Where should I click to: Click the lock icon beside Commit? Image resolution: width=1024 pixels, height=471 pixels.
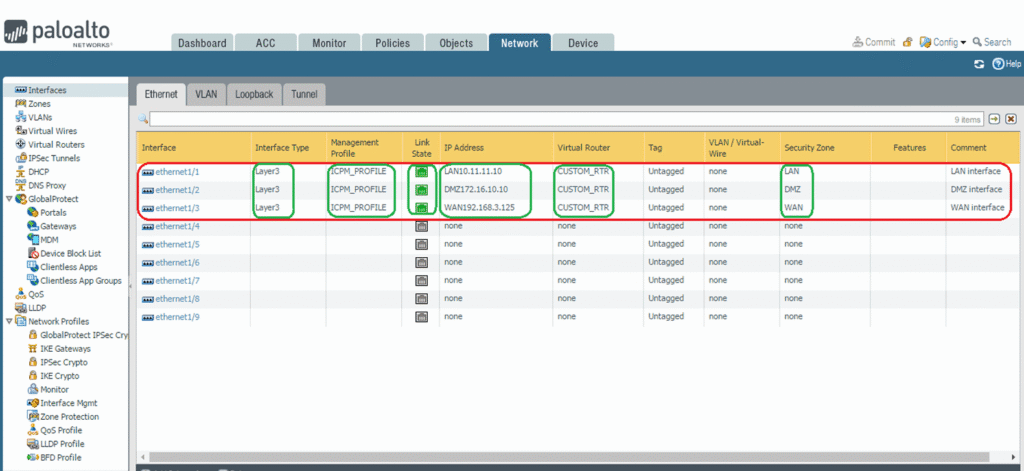click(907, 42)
